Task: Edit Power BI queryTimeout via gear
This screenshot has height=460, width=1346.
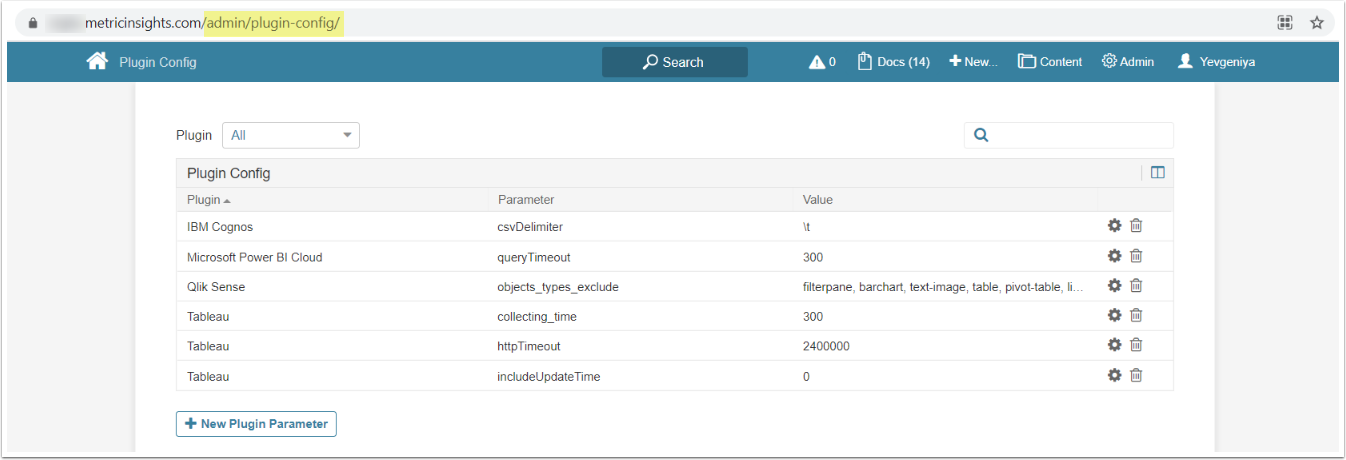Action: click(1114, 256)
